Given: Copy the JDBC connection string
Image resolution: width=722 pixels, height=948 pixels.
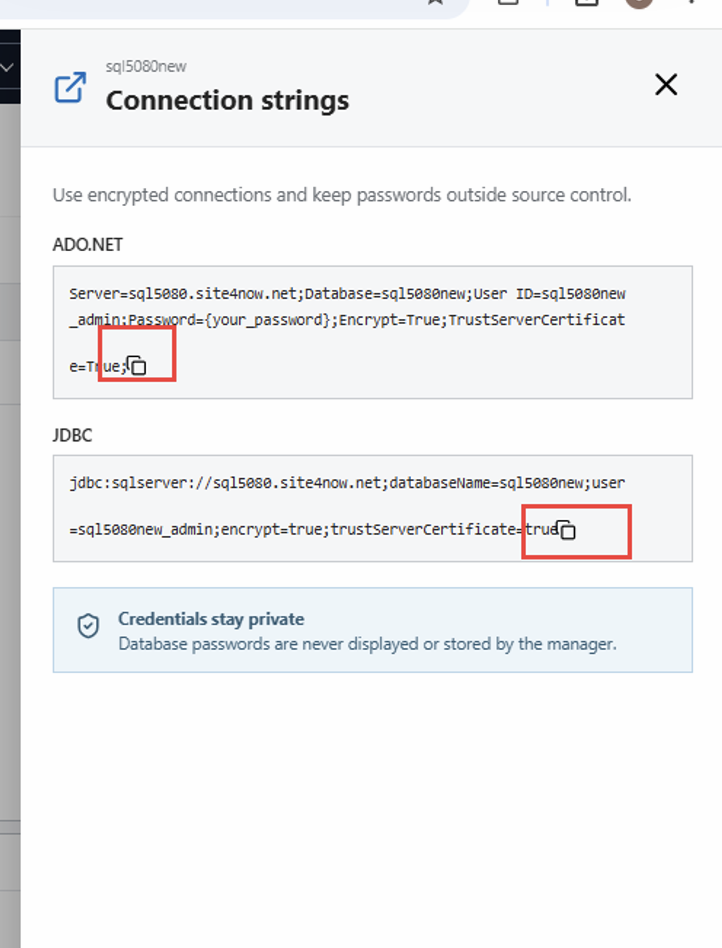Looking at the screenshot, I should 566,530.
